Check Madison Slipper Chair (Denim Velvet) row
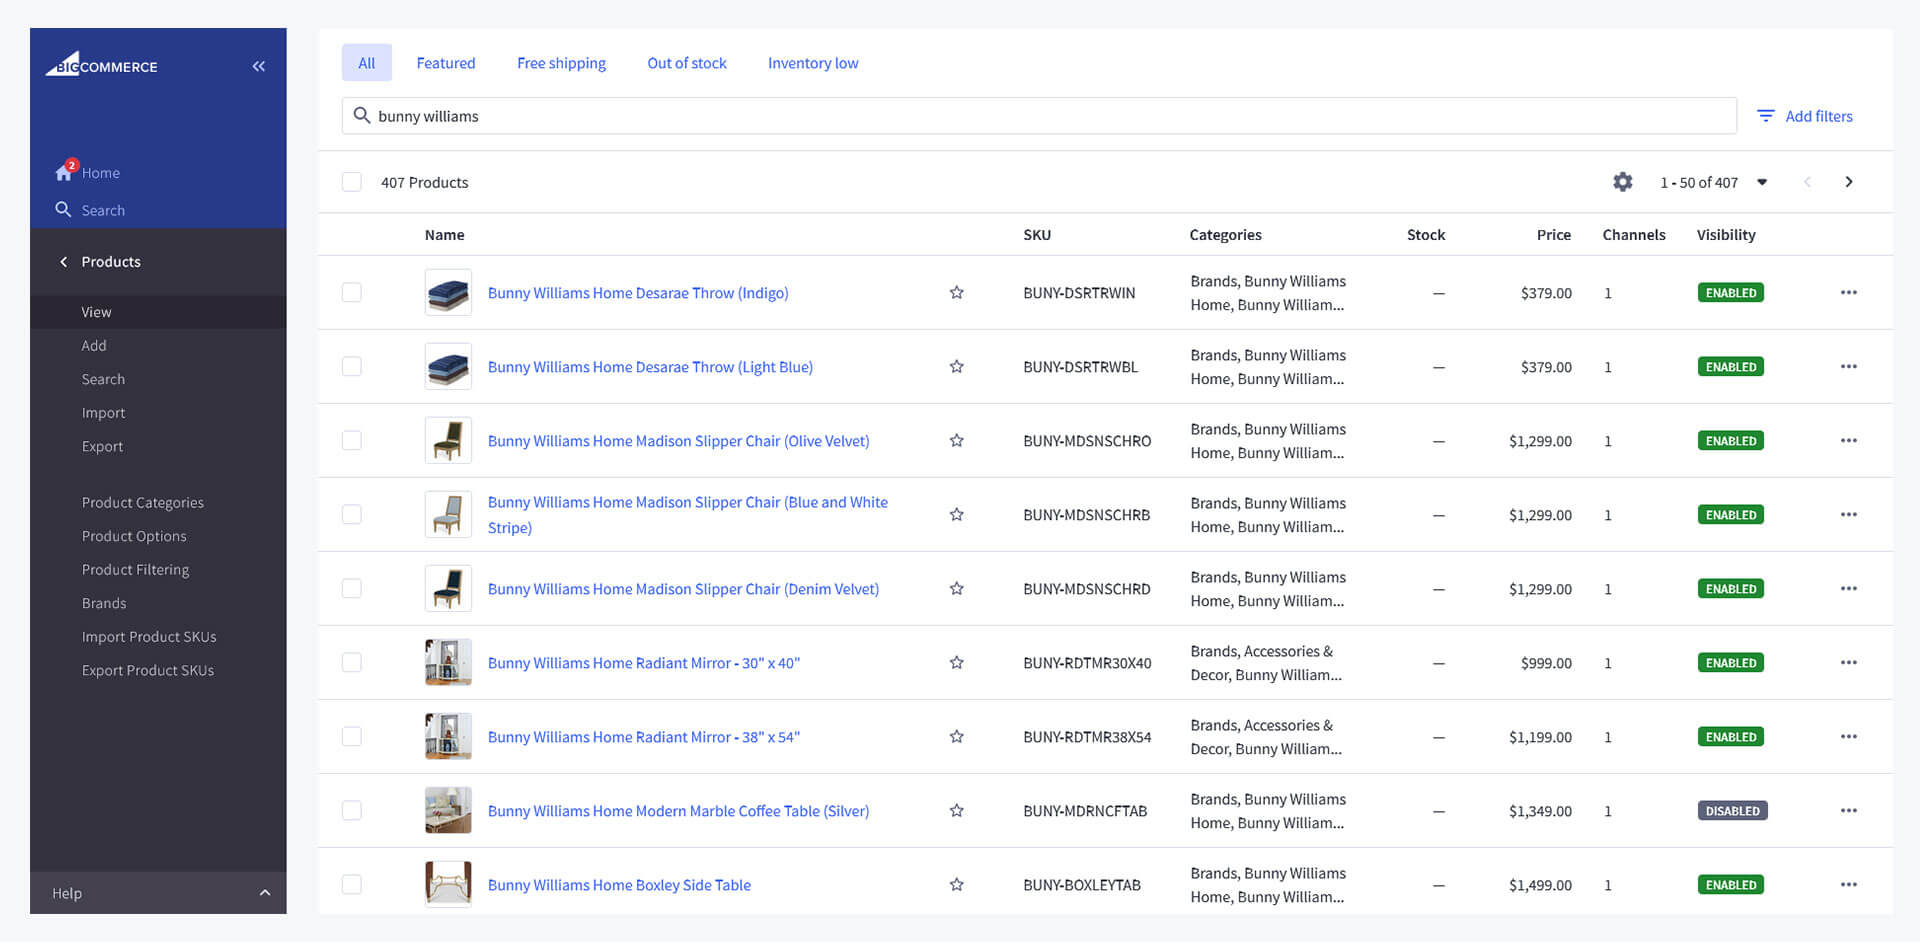Viewport: 1920px width, 942px height. (x=352, y=589)
